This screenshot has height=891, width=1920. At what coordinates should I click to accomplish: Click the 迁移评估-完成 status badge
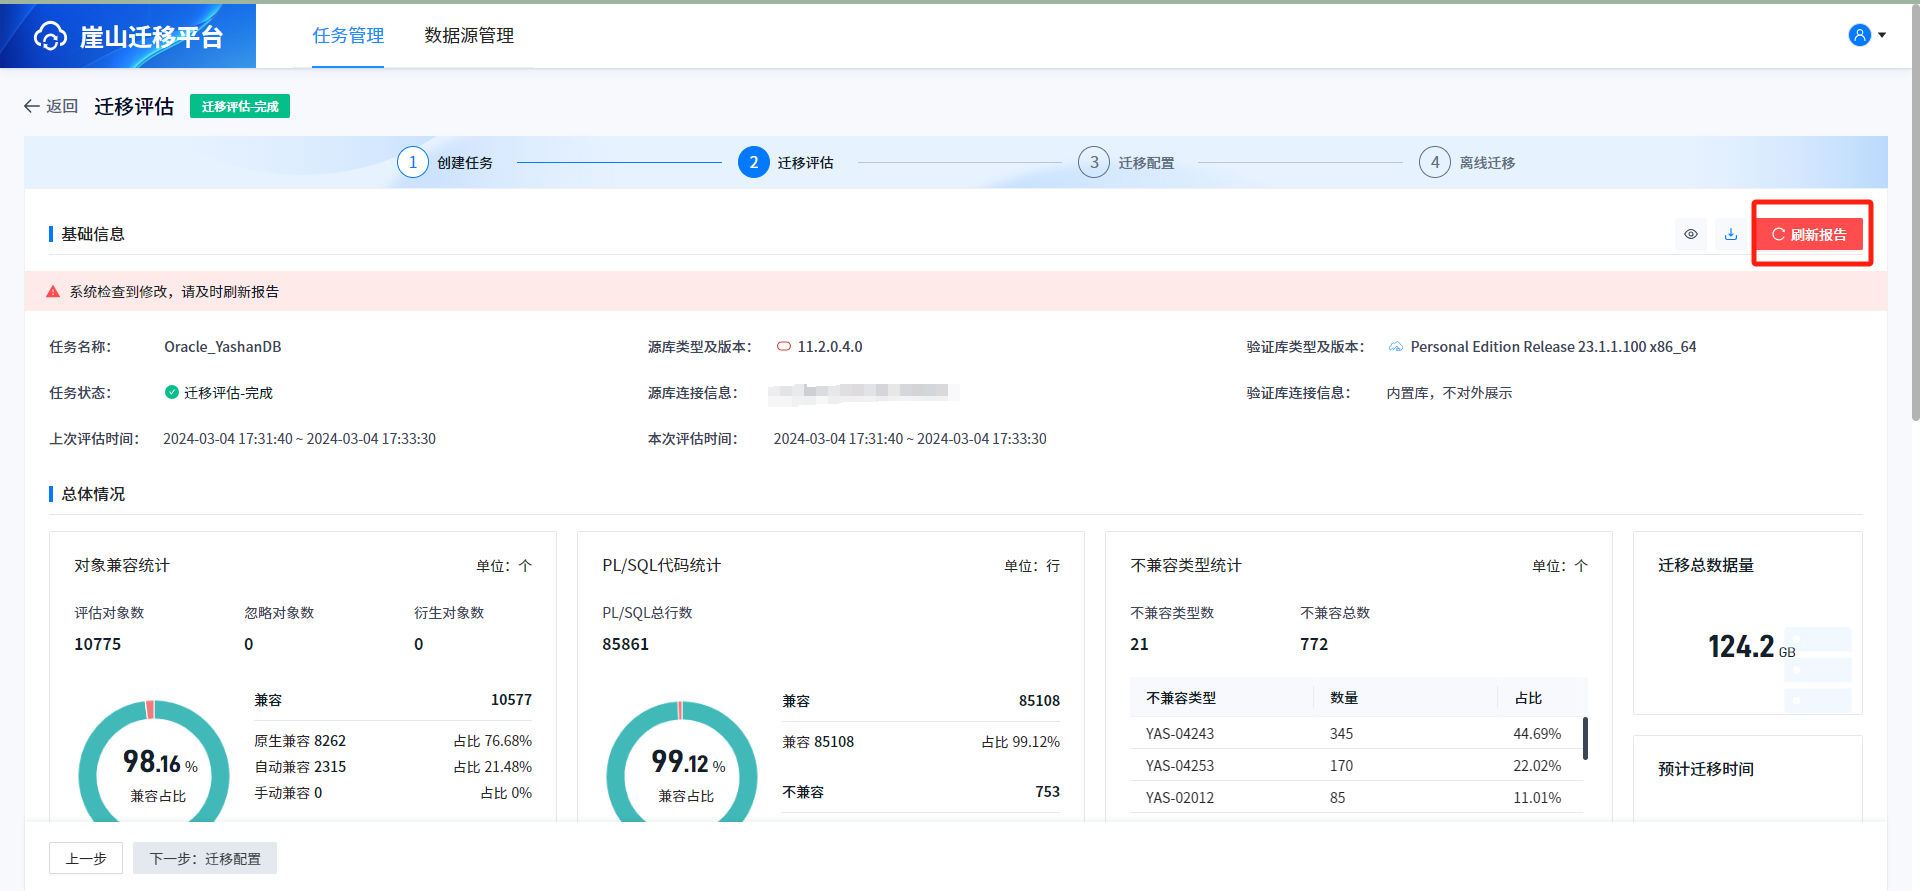click(240, 106)
